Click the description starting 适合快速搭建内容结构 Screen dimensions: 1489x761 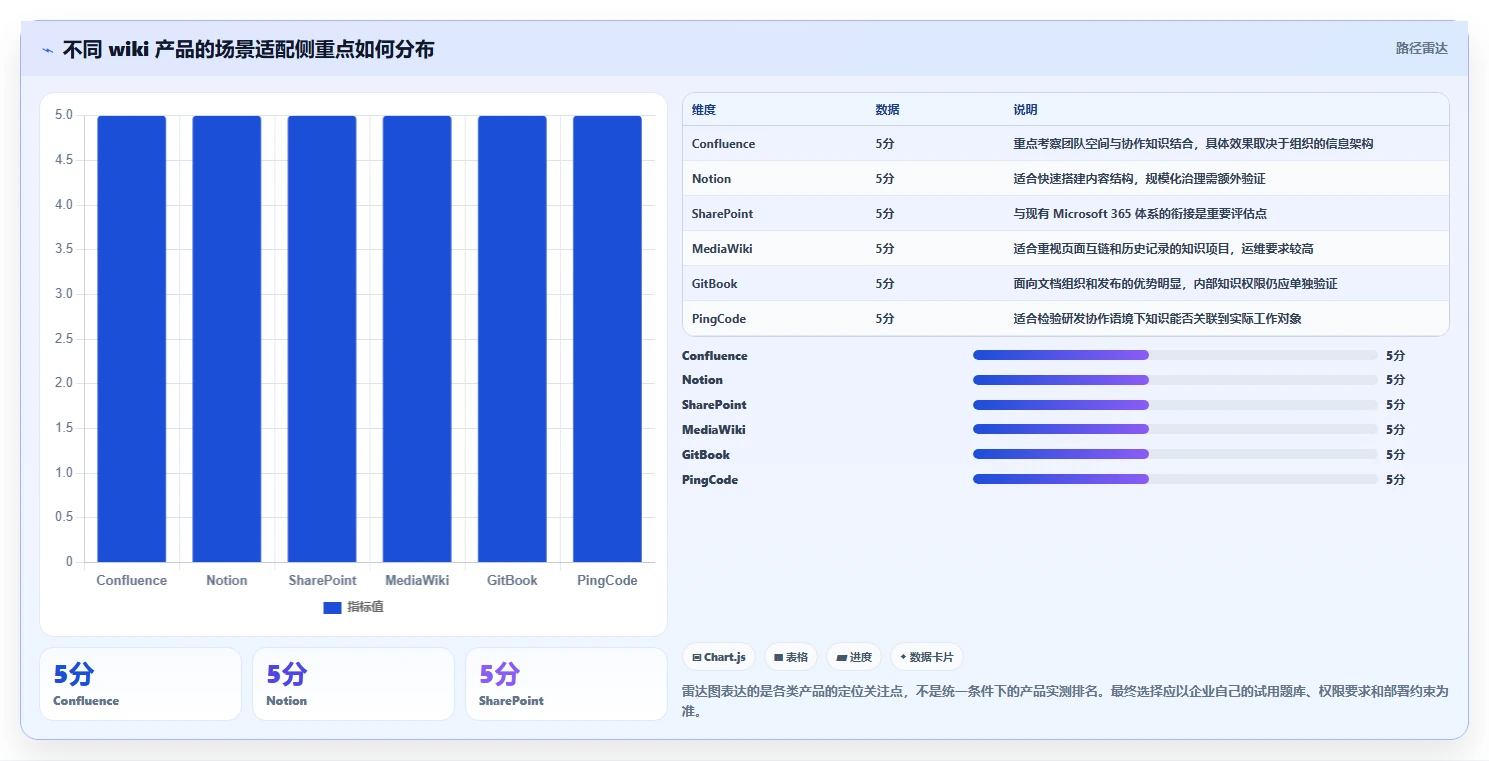tap(1139, 179)
